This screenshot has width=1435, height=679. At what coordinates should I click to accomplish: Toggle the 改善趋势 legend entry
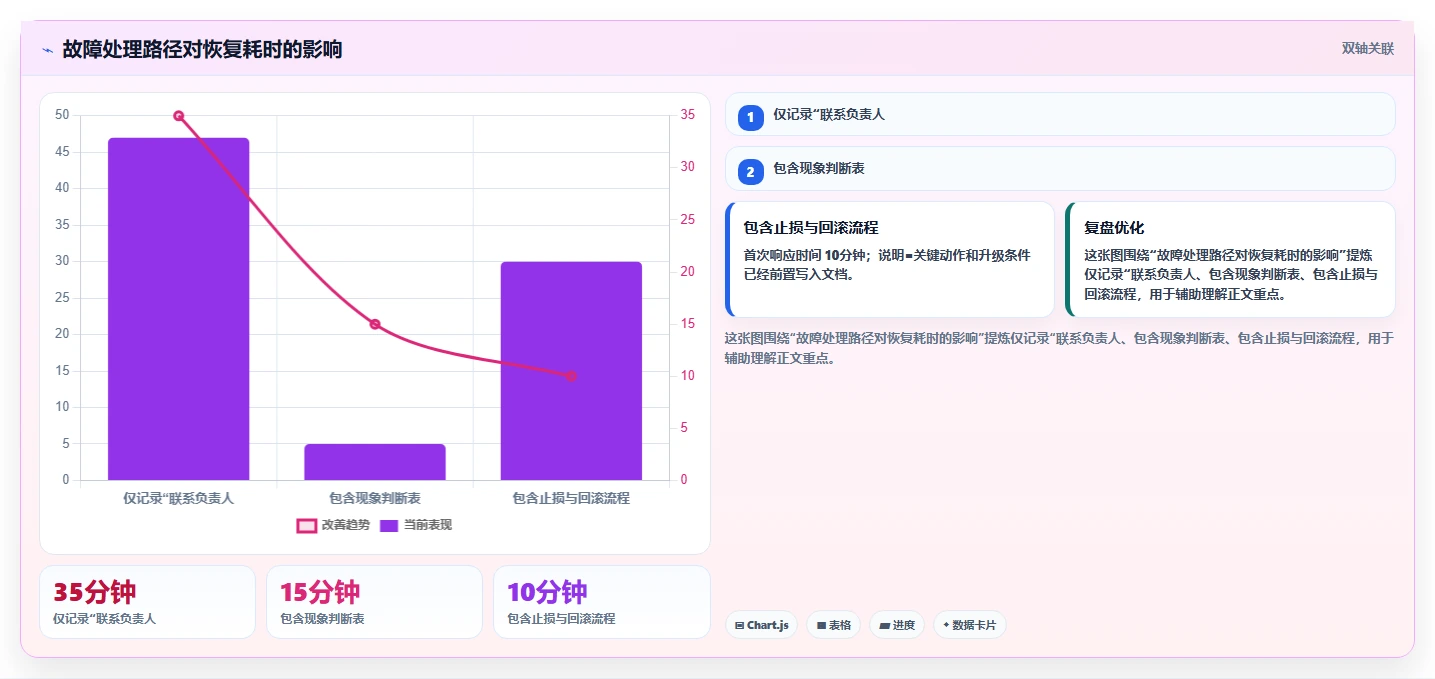(x=333, y=525)
